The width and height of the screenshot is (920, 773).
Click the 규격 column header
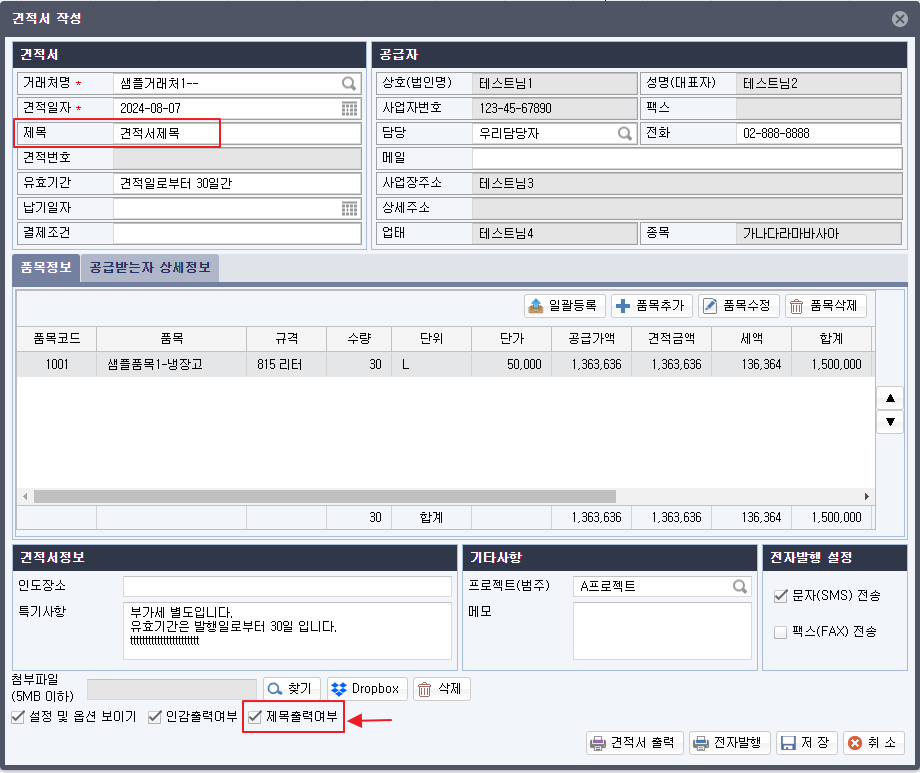286,339
